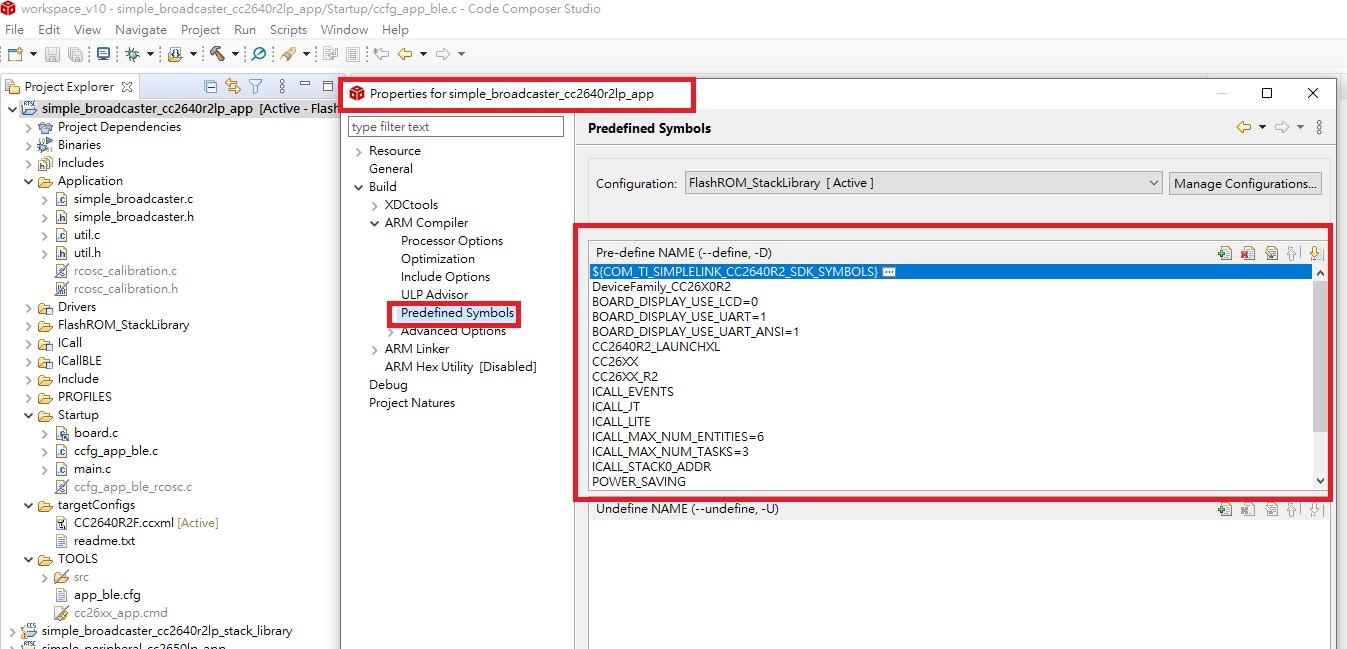Screen dimensions: 1347x649
Task: Select simple_broadcaster_cc2640r2lp_stack_library project
Action: click(x=167, y=631)
